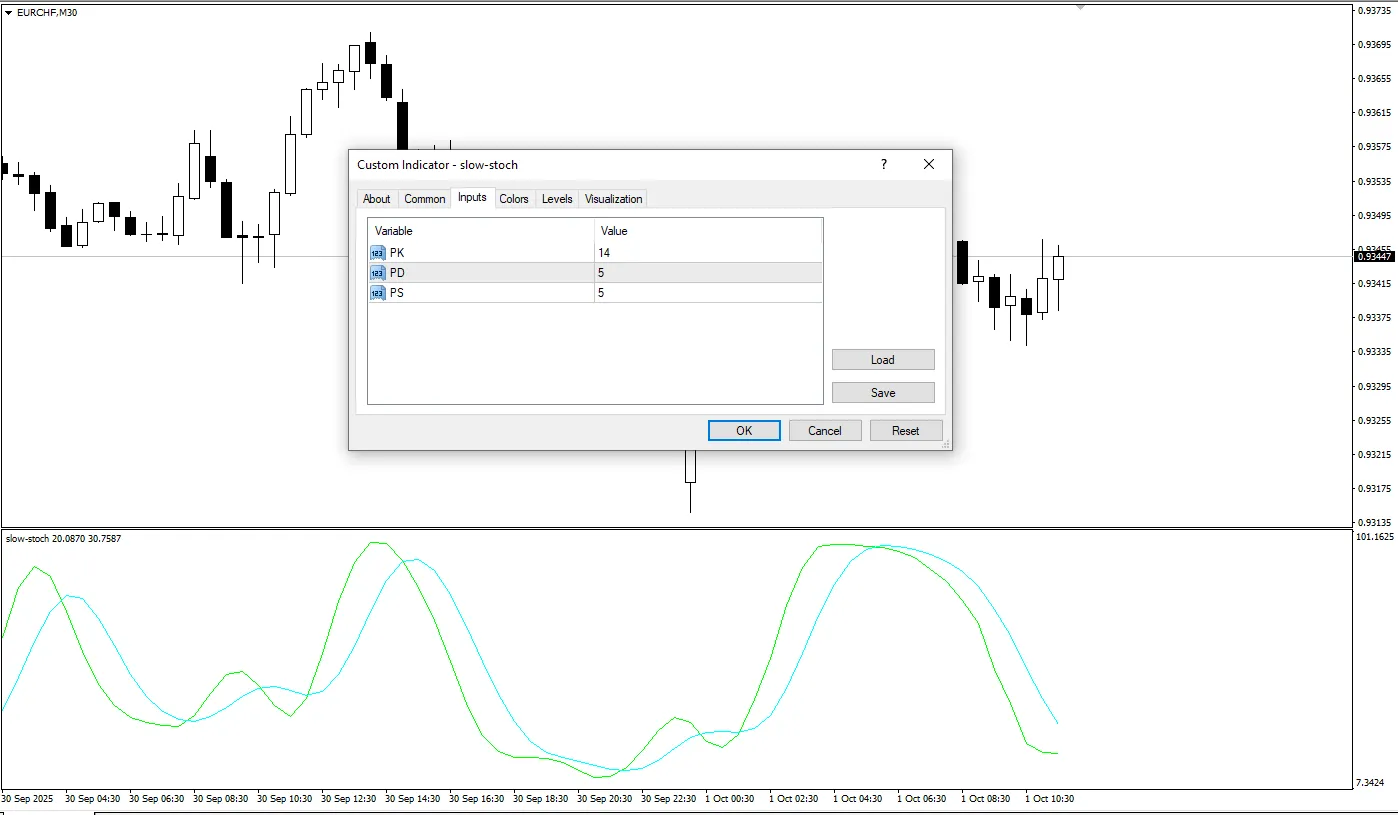The width and height of the screenshot is (1398, 815).
Task: Click the PK value field showing 14
Action: 706,253
